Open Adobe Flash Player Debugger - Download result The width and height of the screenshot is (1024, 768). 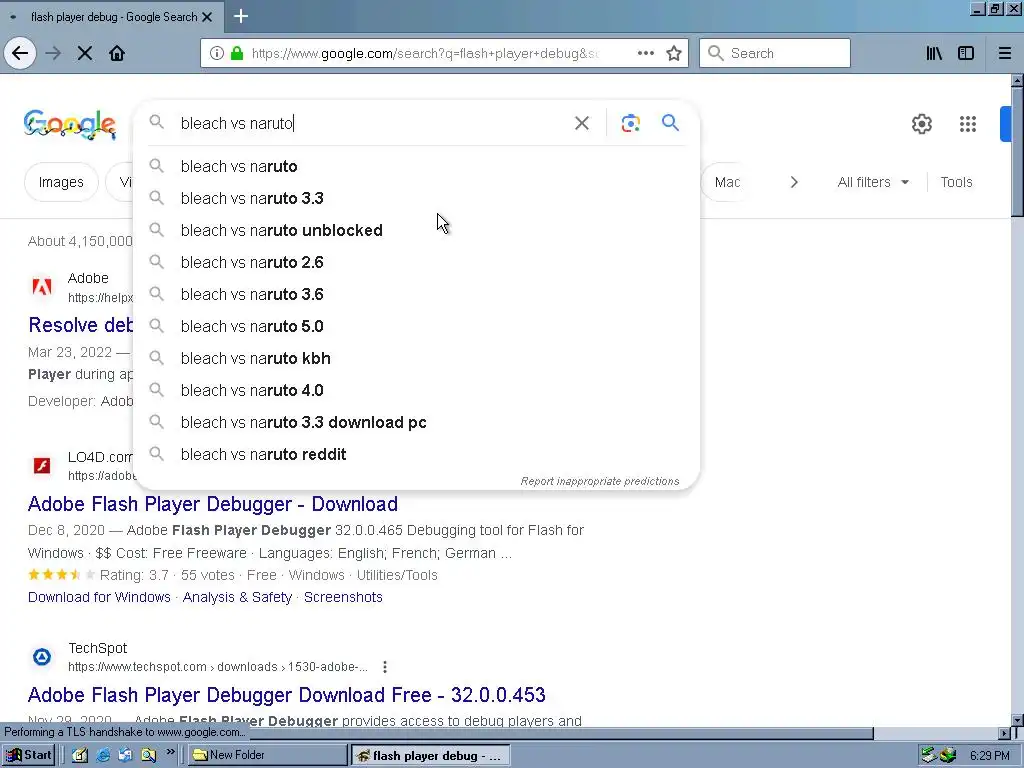coord(213,504)
